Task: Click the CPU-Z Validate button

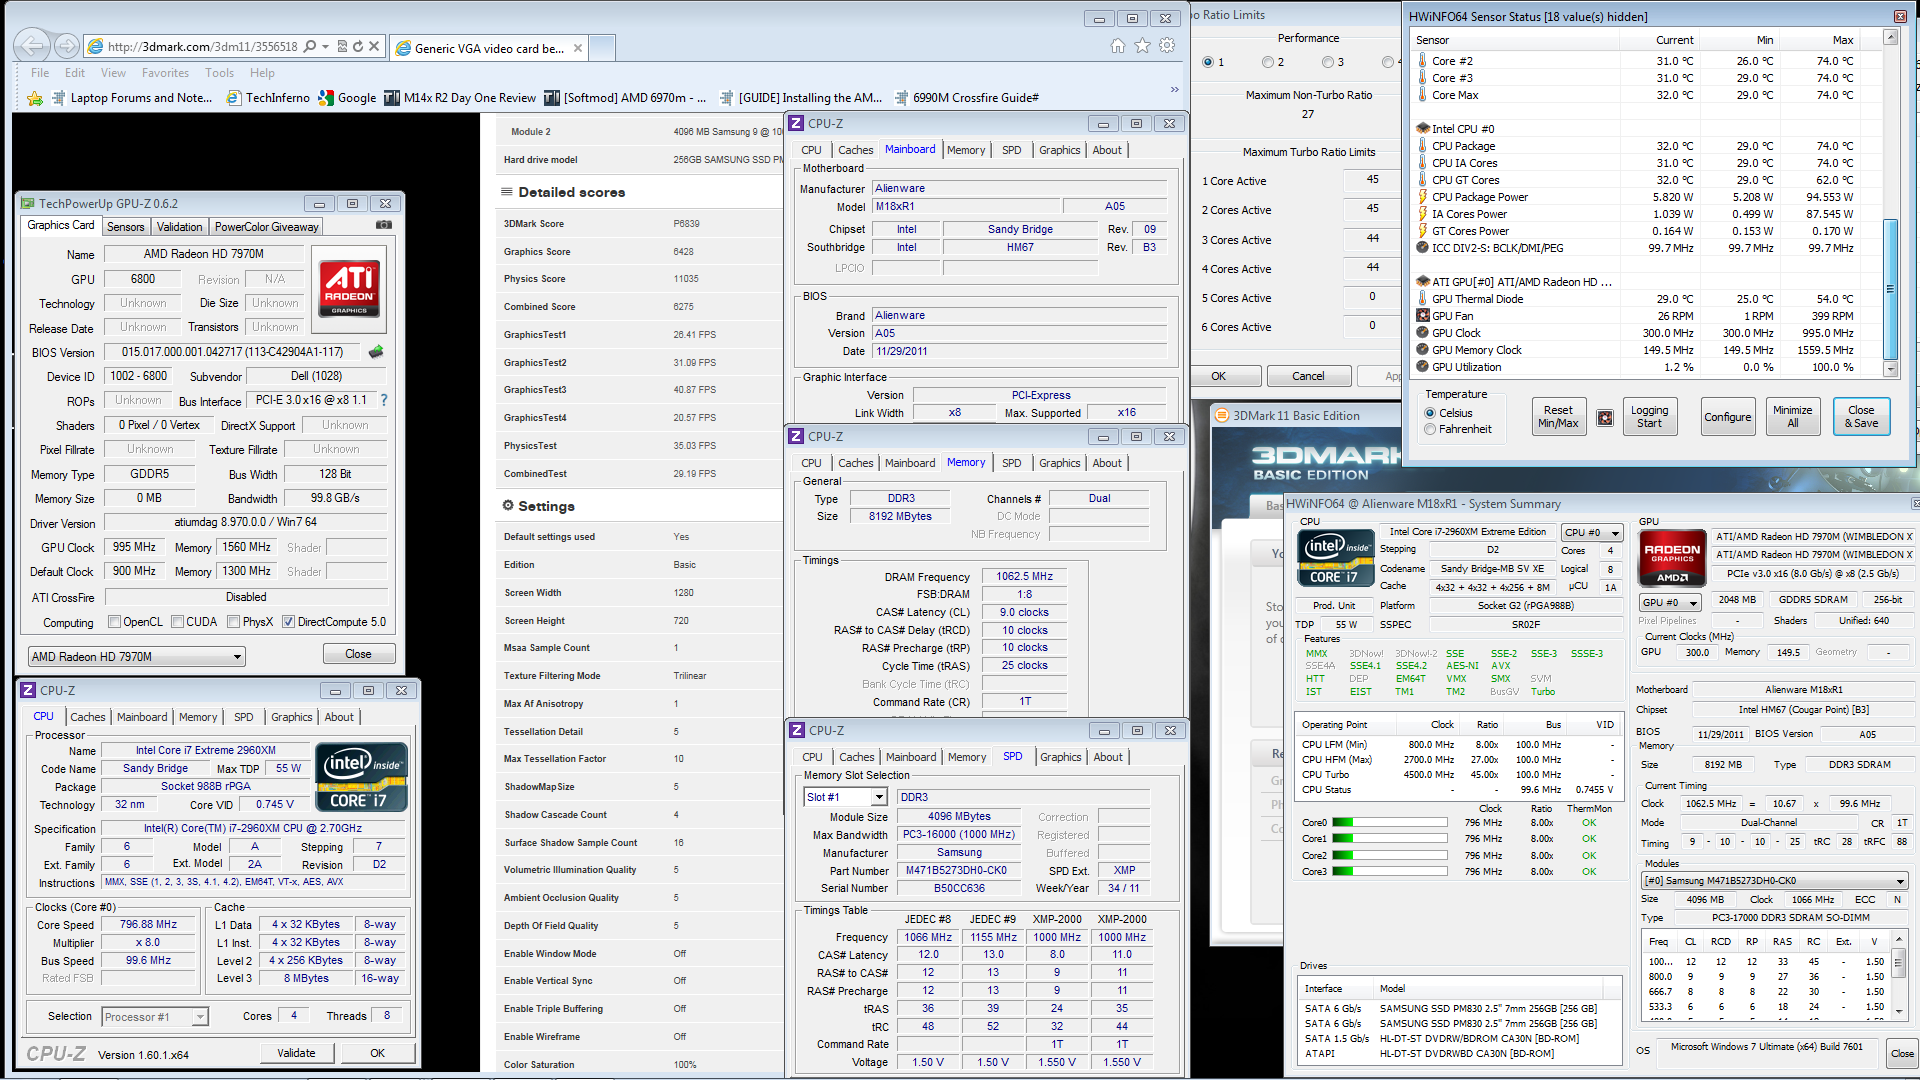Action: tap(296, 1053)
